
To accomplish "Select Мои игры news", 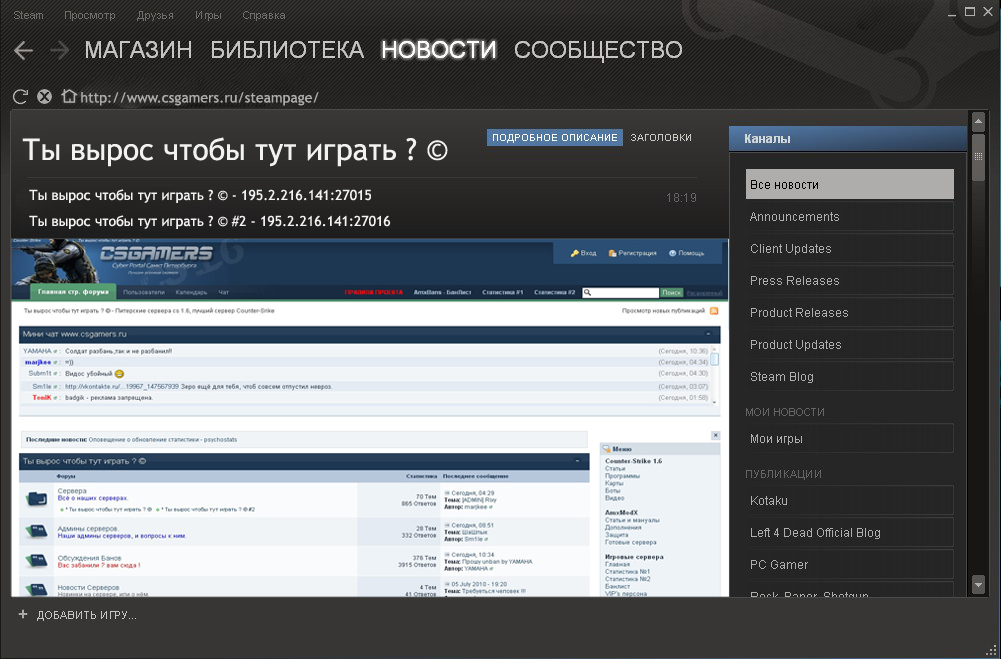I will click(x=850, y=439).
